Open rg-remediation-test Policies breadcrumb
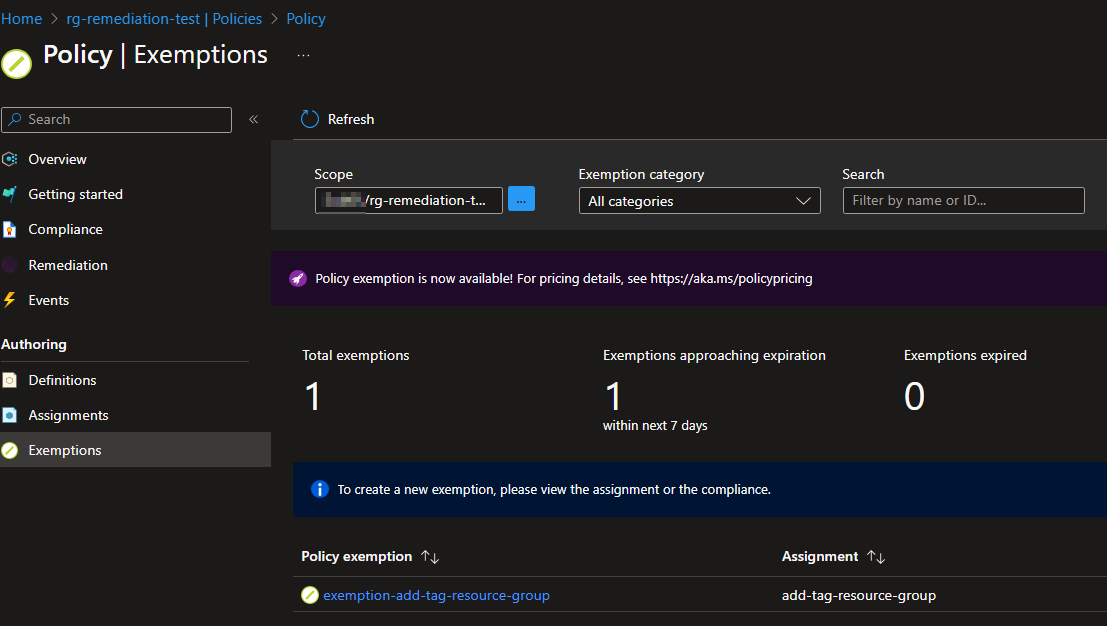Viewport: 1107px width, 626px height. (164, 19)
